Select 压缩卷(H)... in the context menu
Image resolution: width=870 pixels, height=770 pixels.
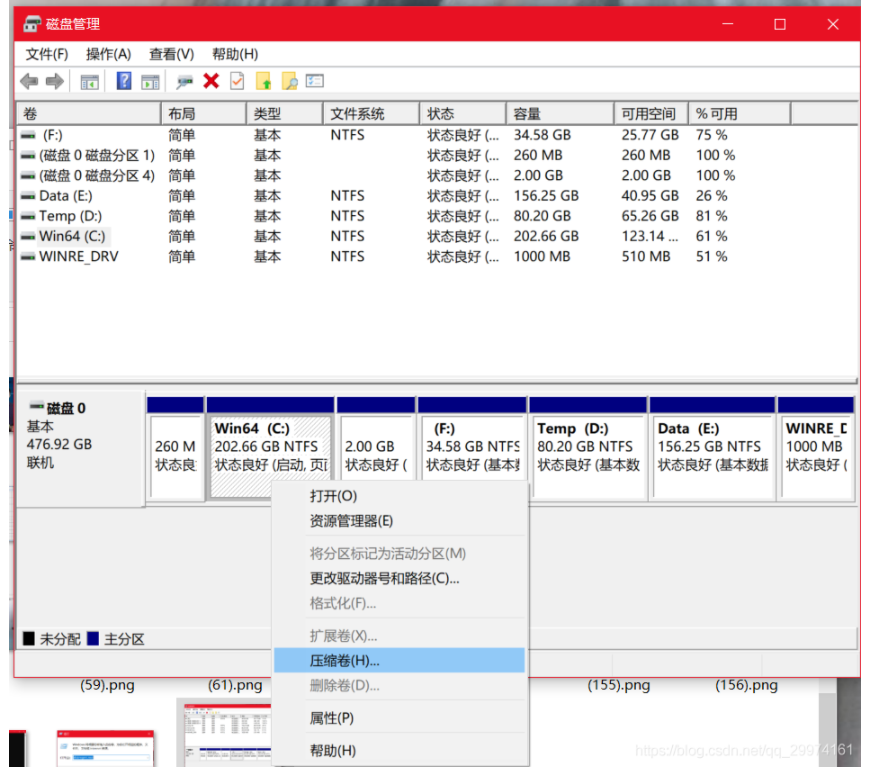(x=399, y=661)
